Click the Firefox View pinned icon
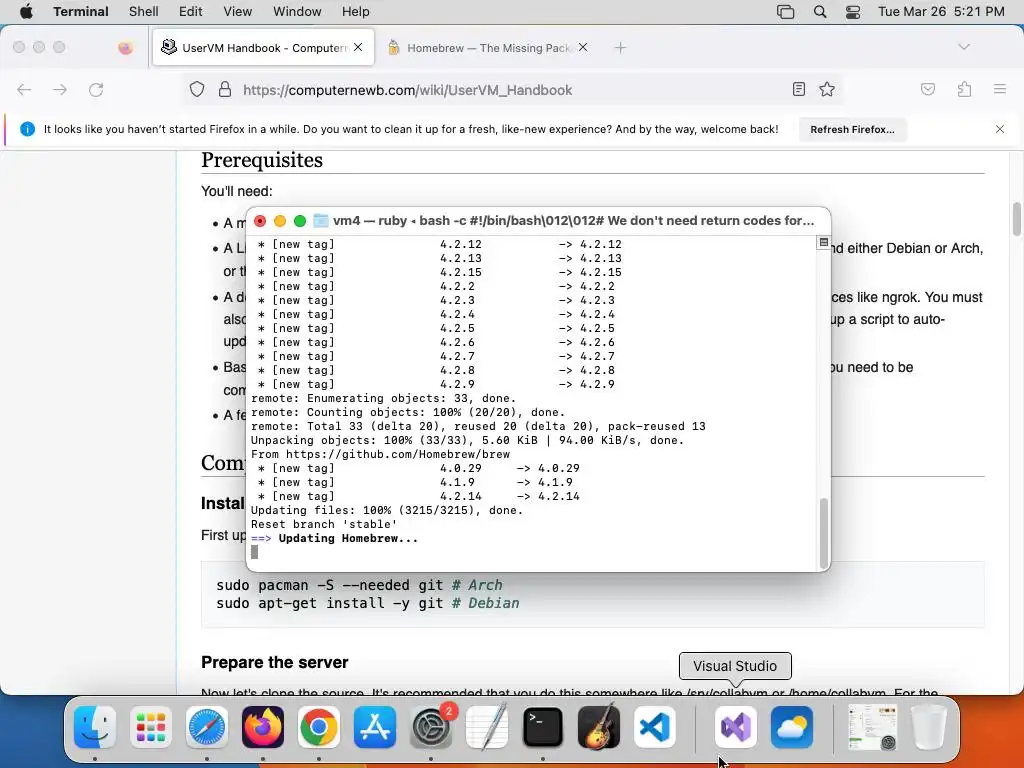The width and height of the screenshot is (1024, 768). point(125,48)
